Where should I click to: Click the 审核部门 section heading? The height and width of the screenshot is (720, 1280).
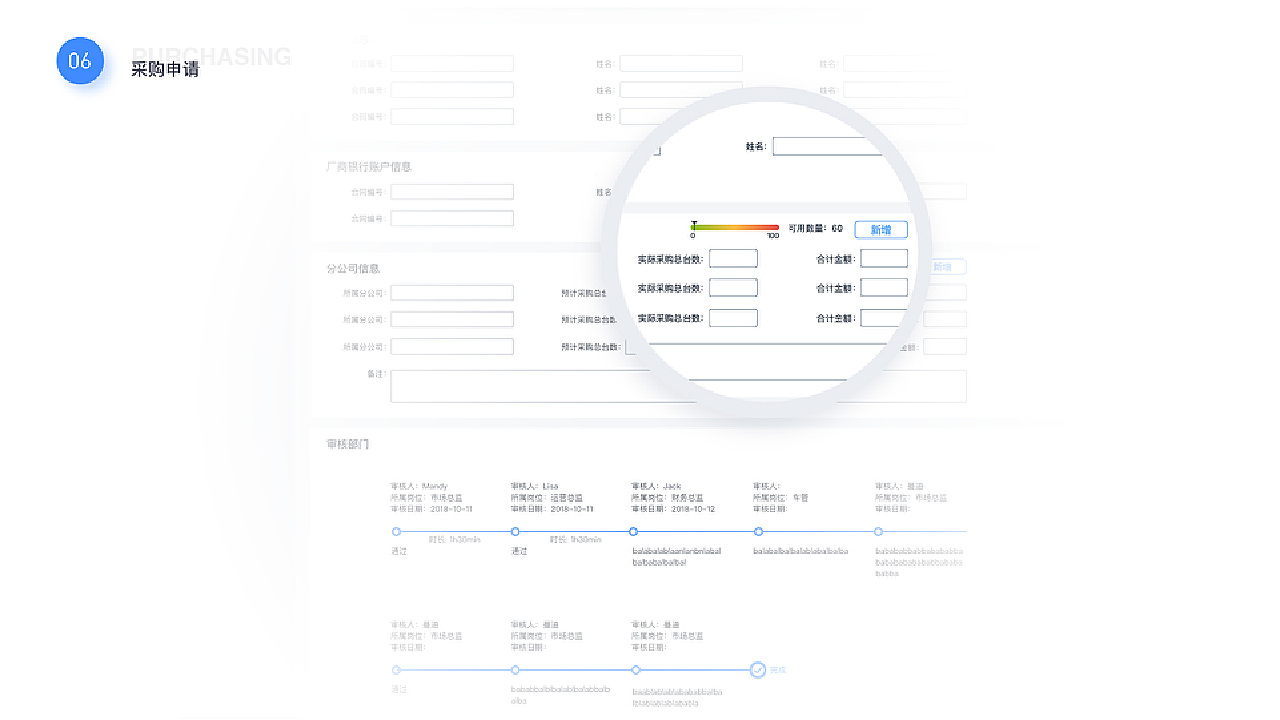pyautogui.click(x=348, y=444)
